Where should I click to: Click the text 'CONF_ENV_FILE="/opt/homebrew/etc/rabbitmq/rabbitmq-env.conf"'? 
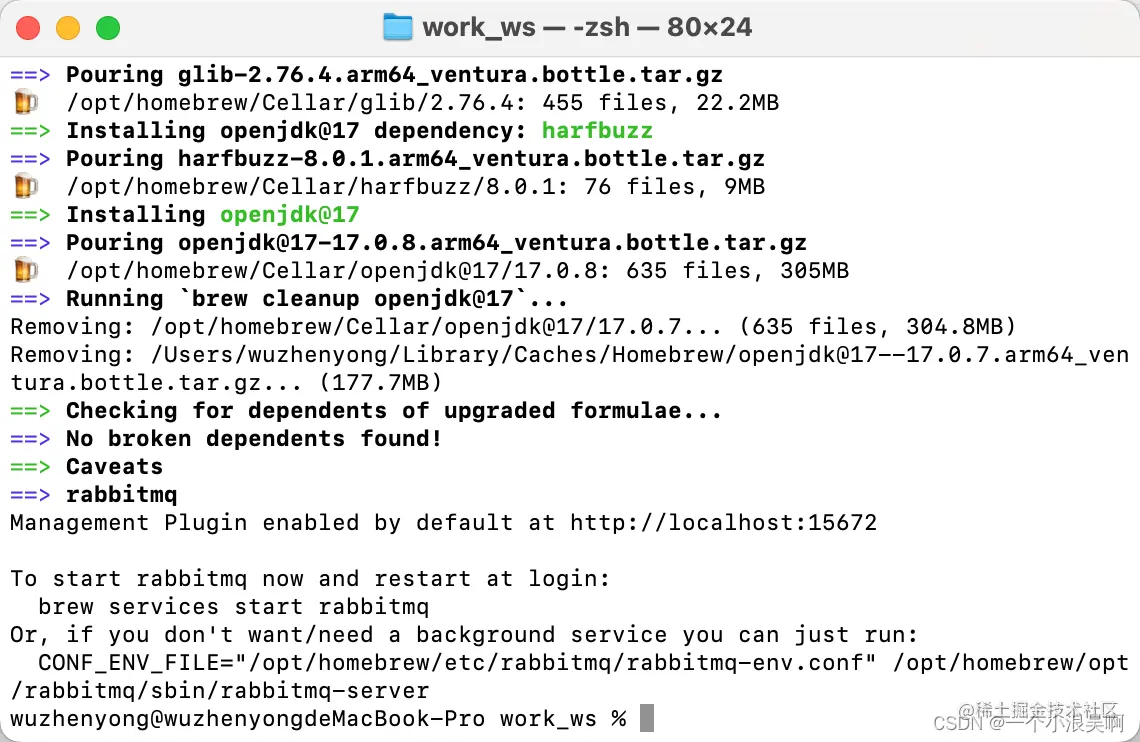[457, 663]
